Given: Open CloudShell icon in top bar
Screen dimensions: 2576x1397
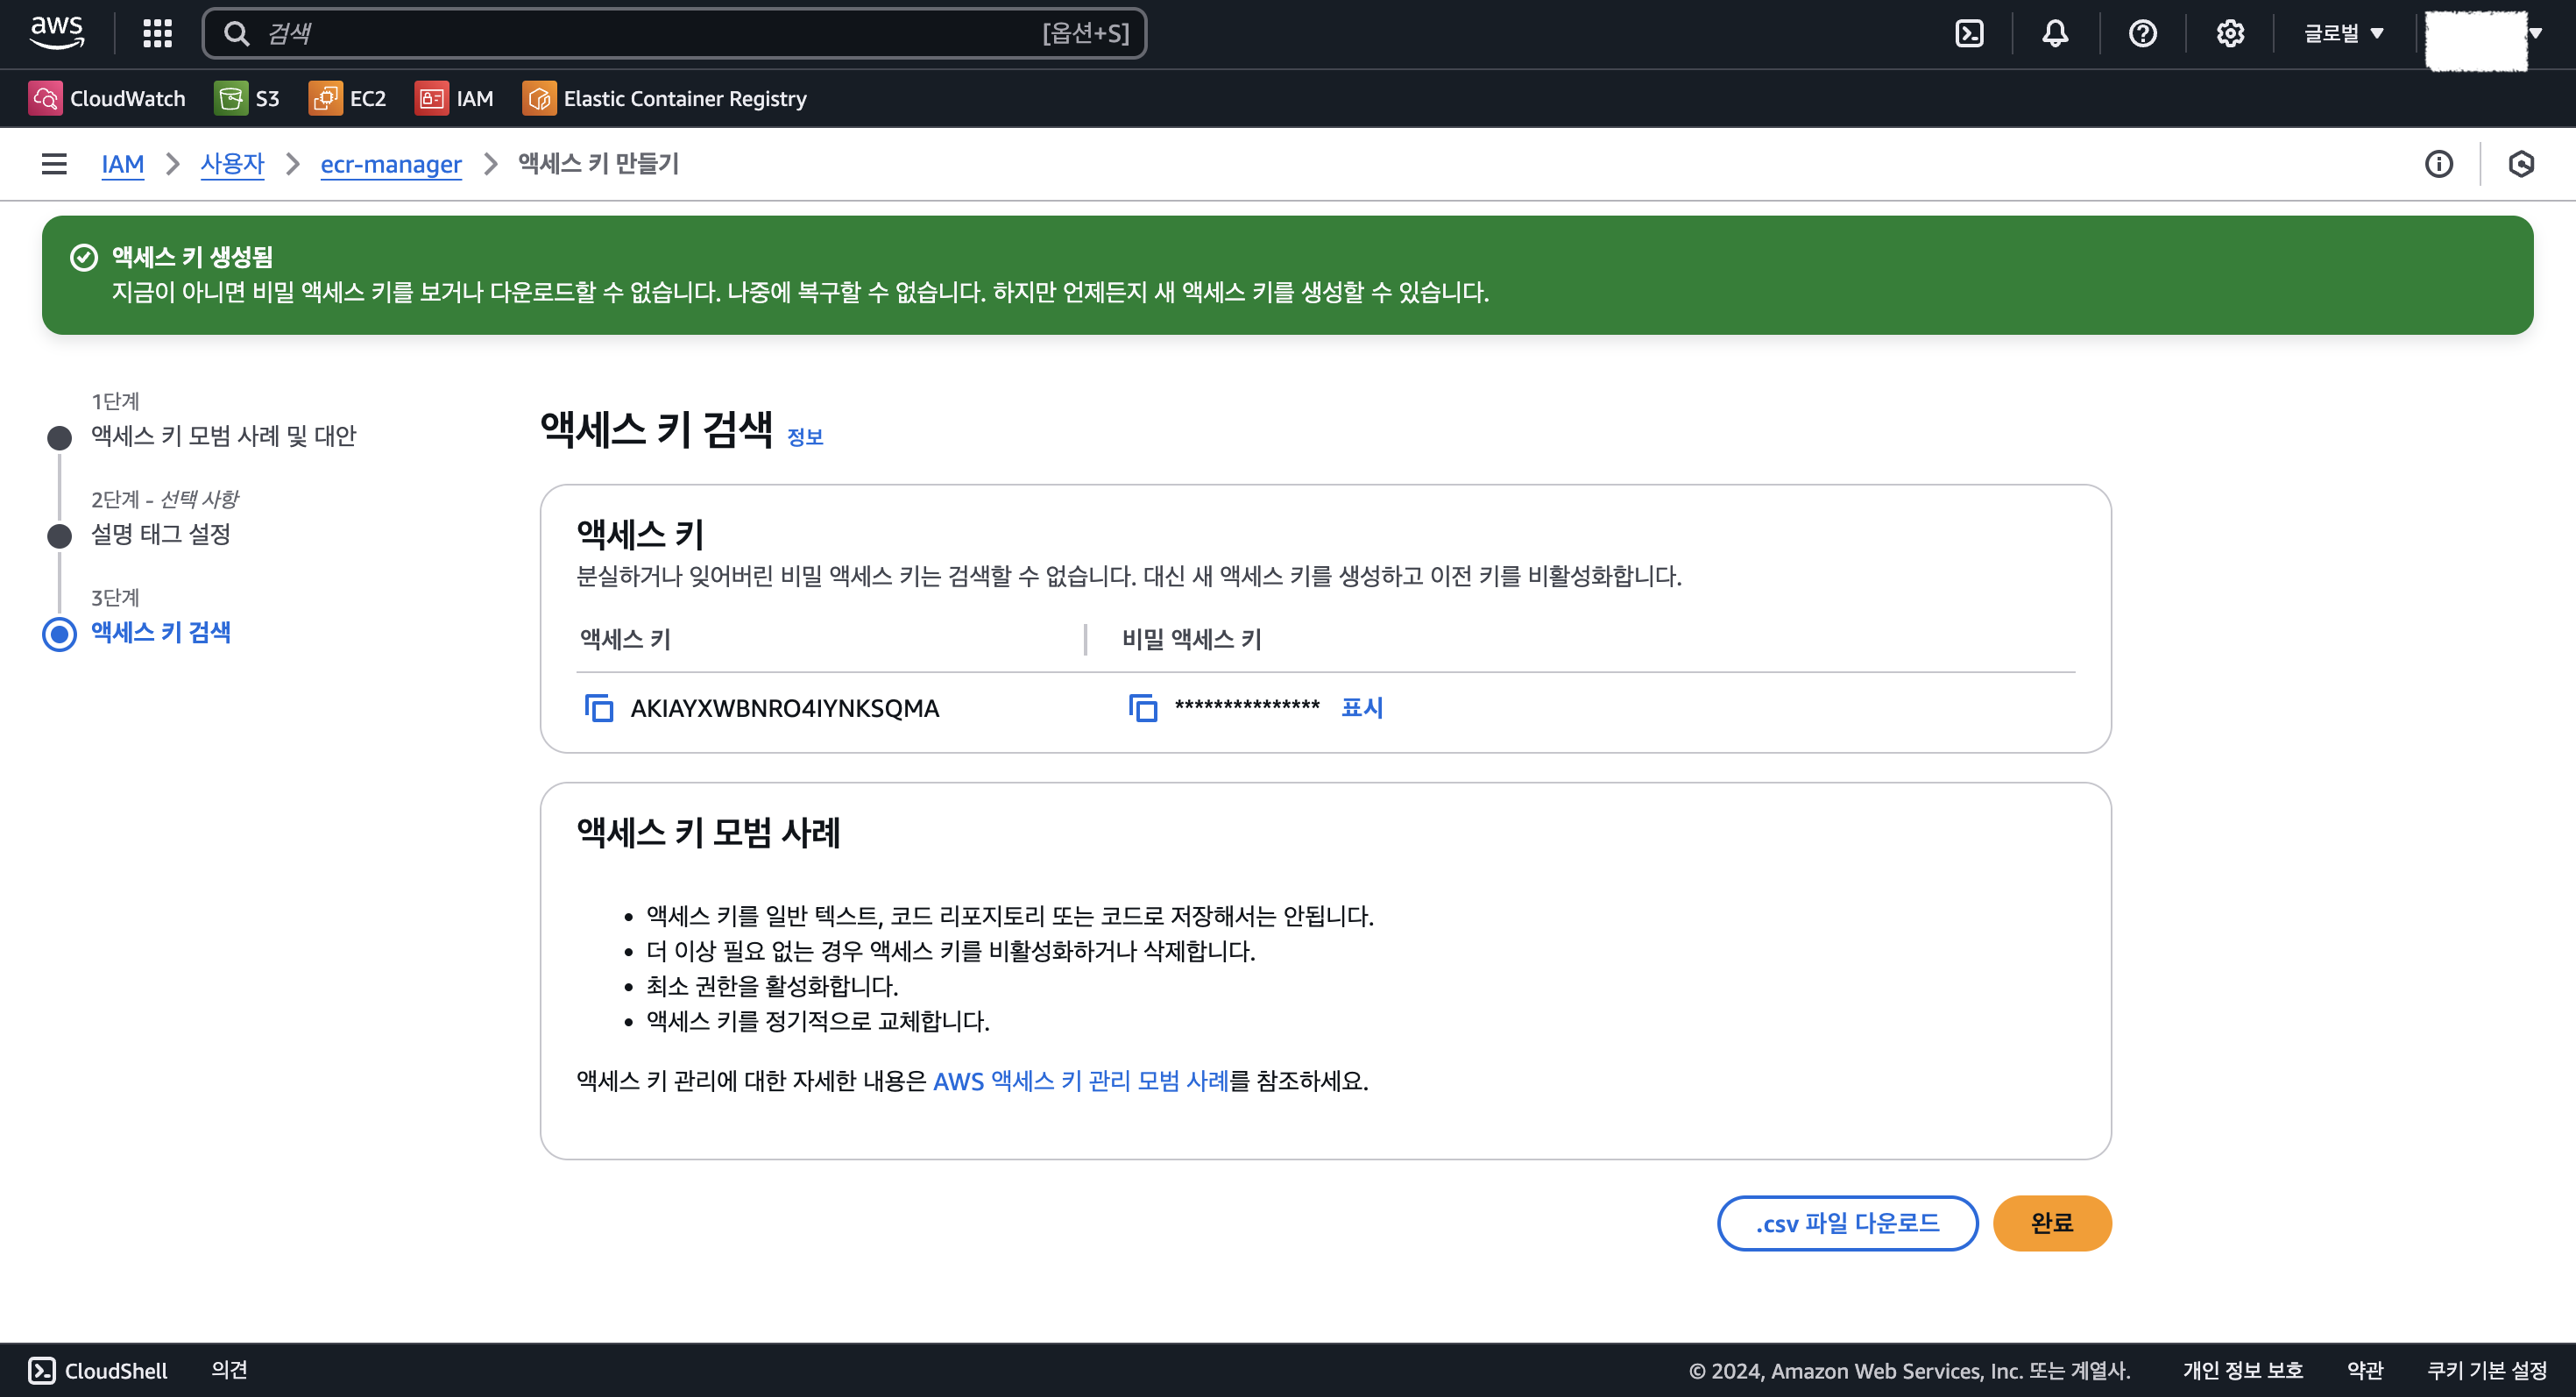Looking at the screenshot, I should click(x=1969, y=34).
